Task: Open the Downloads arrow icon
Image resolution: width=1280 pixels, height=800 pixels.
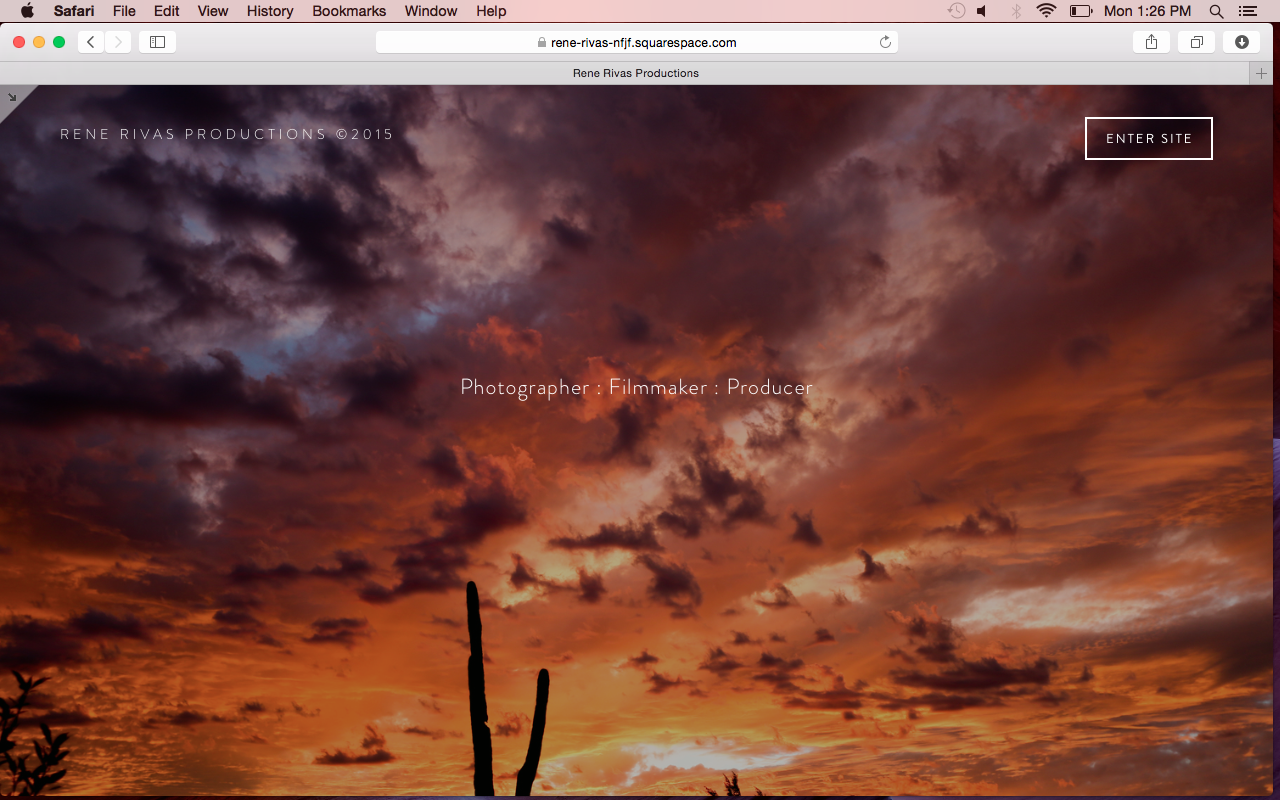Action: pos(1241,42)
